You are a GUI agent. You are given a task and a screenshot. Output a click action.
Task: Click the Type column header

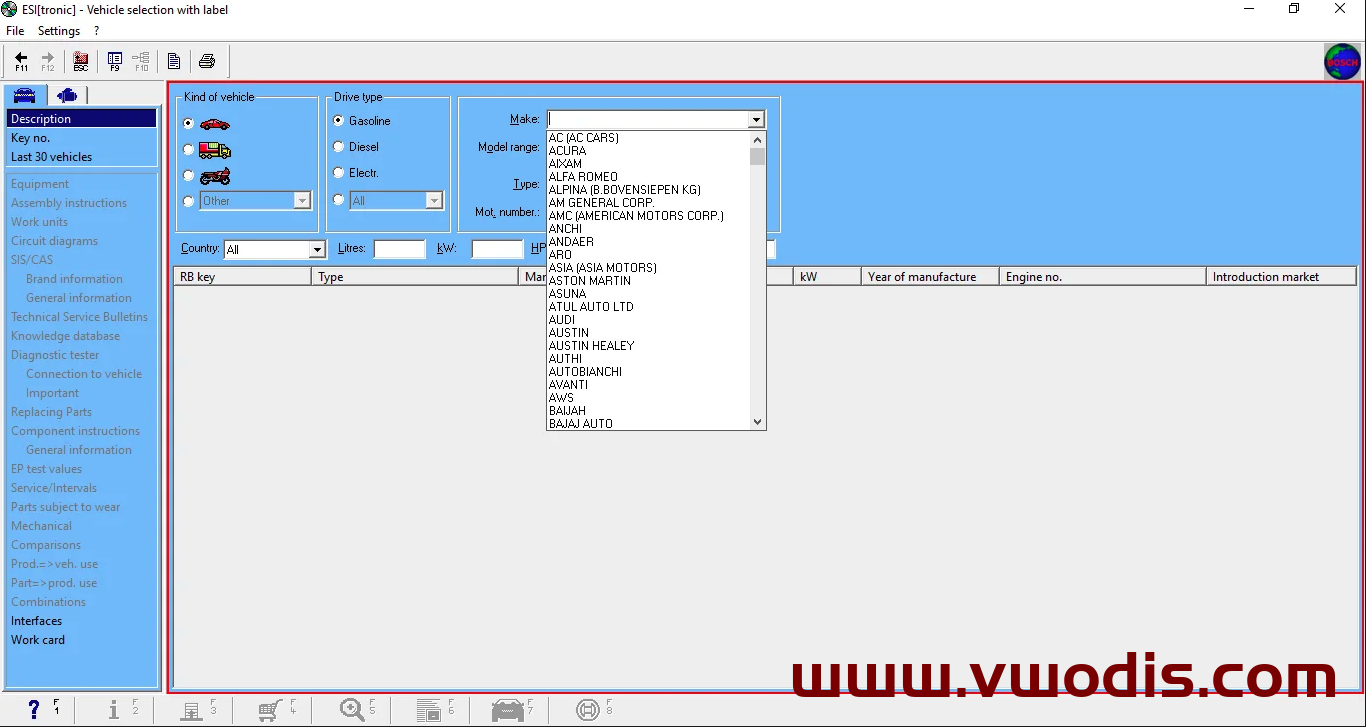point(415,277)
